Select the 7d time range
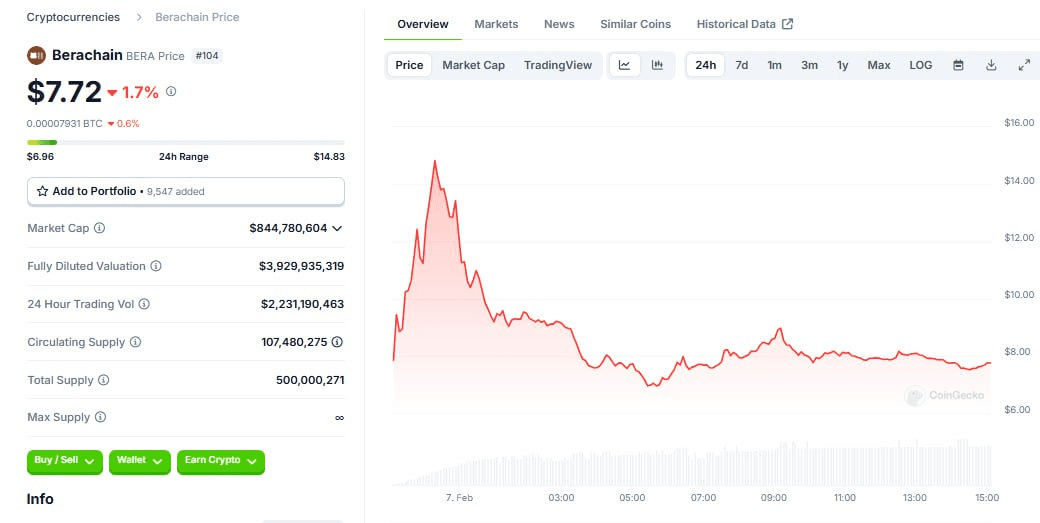The width and height of the screenshot is (1040, 523). click(x=742, y=65)
